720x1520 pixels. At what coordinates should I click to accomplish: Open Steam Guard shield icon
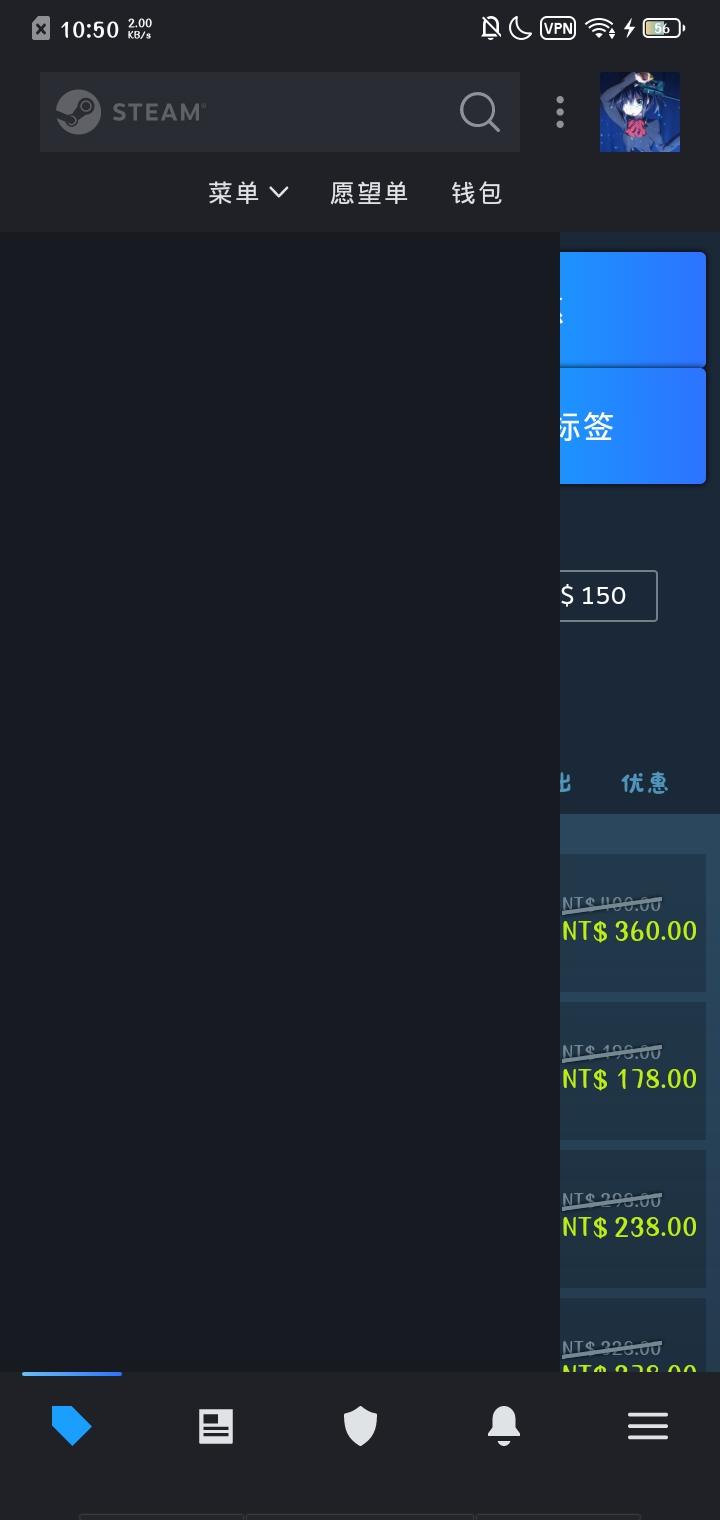point(360,1426)
